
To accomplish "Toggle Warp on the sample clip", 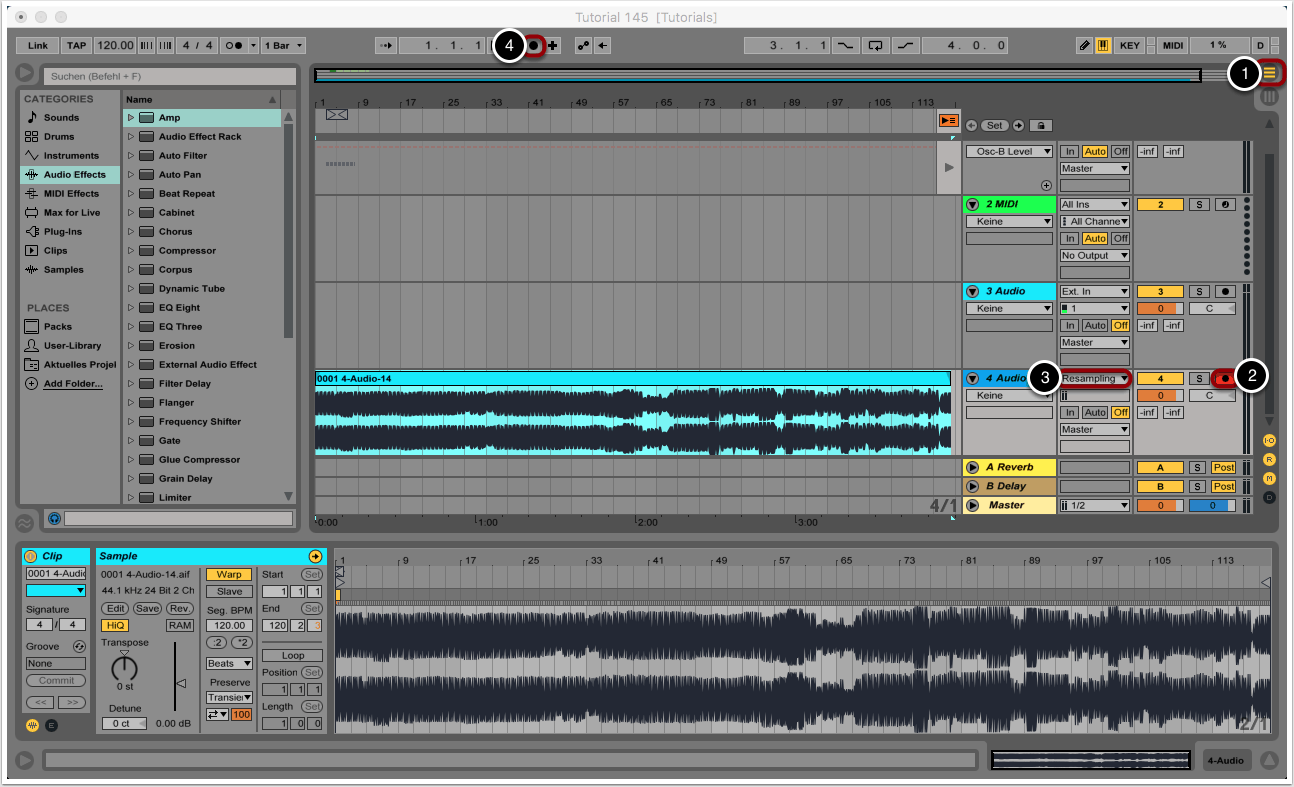I will (229, 574).
